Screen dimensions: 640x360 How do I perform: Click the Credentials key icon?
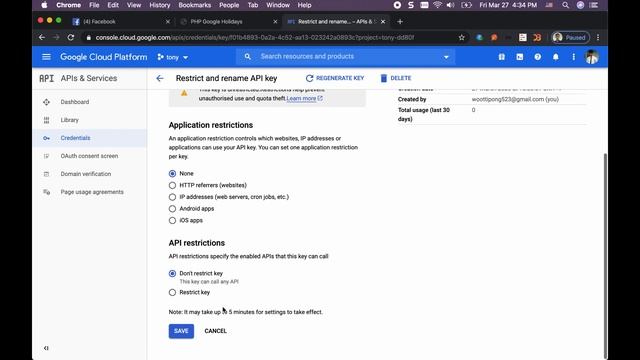46,138
